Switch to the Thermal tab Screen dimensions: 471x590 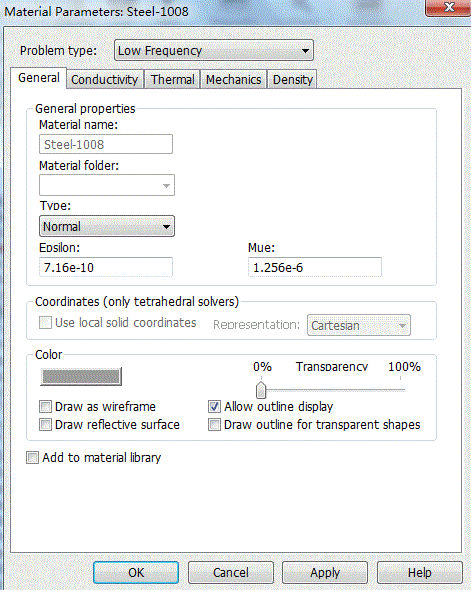point(173,79)
